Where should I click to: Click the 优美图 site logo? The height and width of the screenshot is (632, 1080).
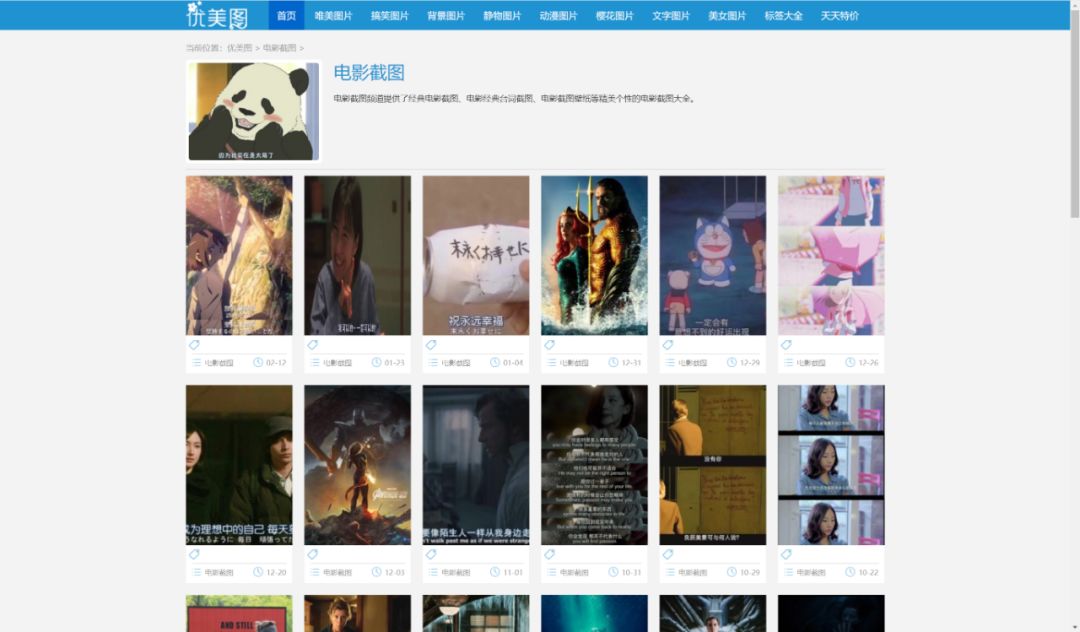(x=217, y=14)
